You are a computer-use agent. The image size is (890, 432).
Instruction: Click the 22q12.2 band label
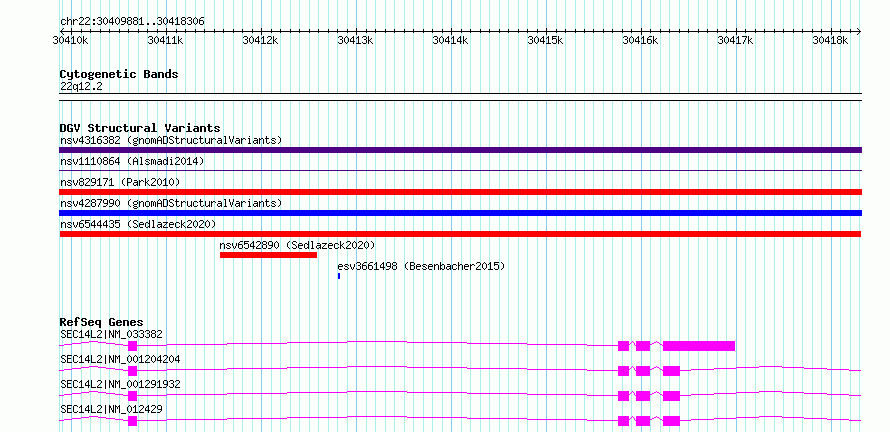point(81,87)
